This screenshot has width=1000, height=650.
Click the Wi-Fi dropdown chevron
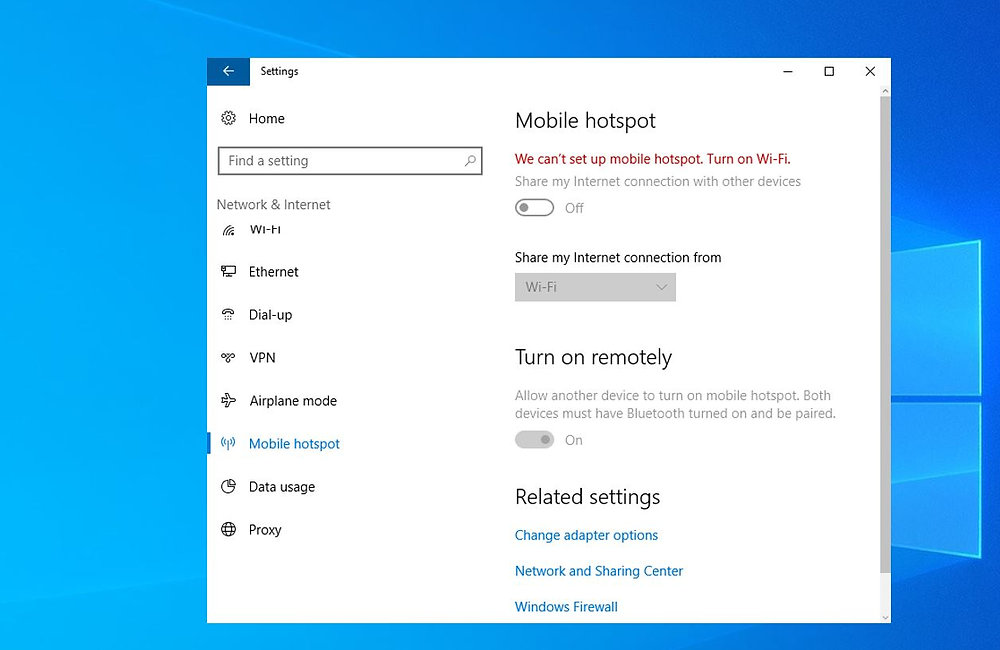(x=661, y=287)
